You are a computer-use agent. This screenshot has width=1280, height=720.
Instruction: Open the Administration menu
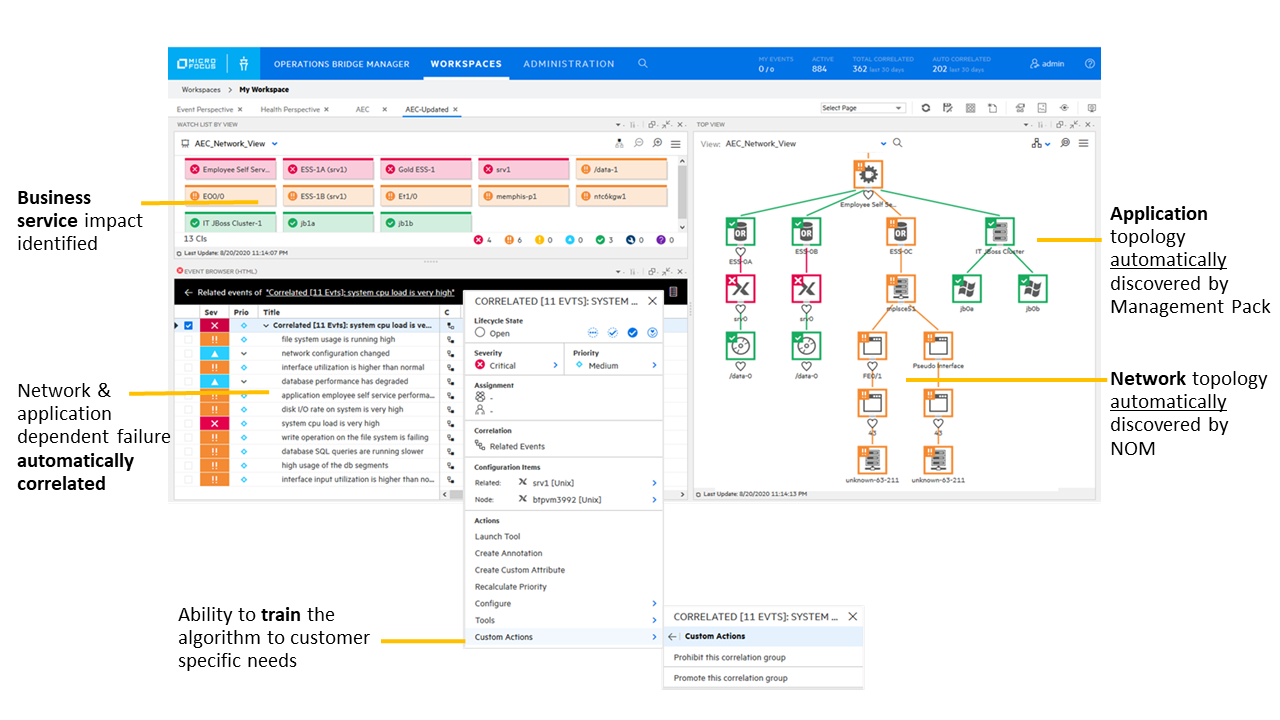pyautogui.click(x=568, y=64)
